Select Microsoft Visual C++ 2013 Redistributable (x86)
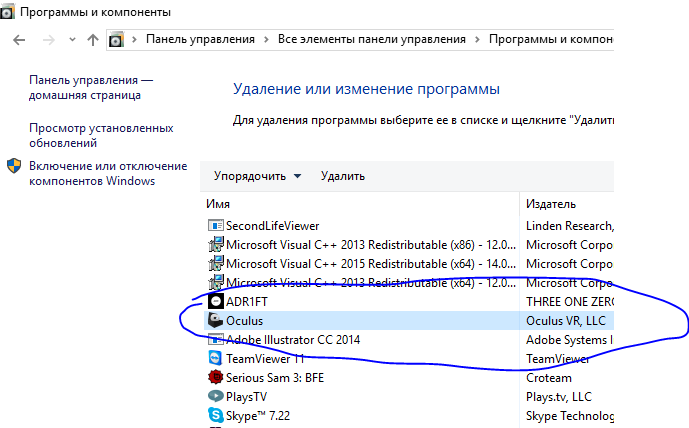689x428 pixels. 371,245
